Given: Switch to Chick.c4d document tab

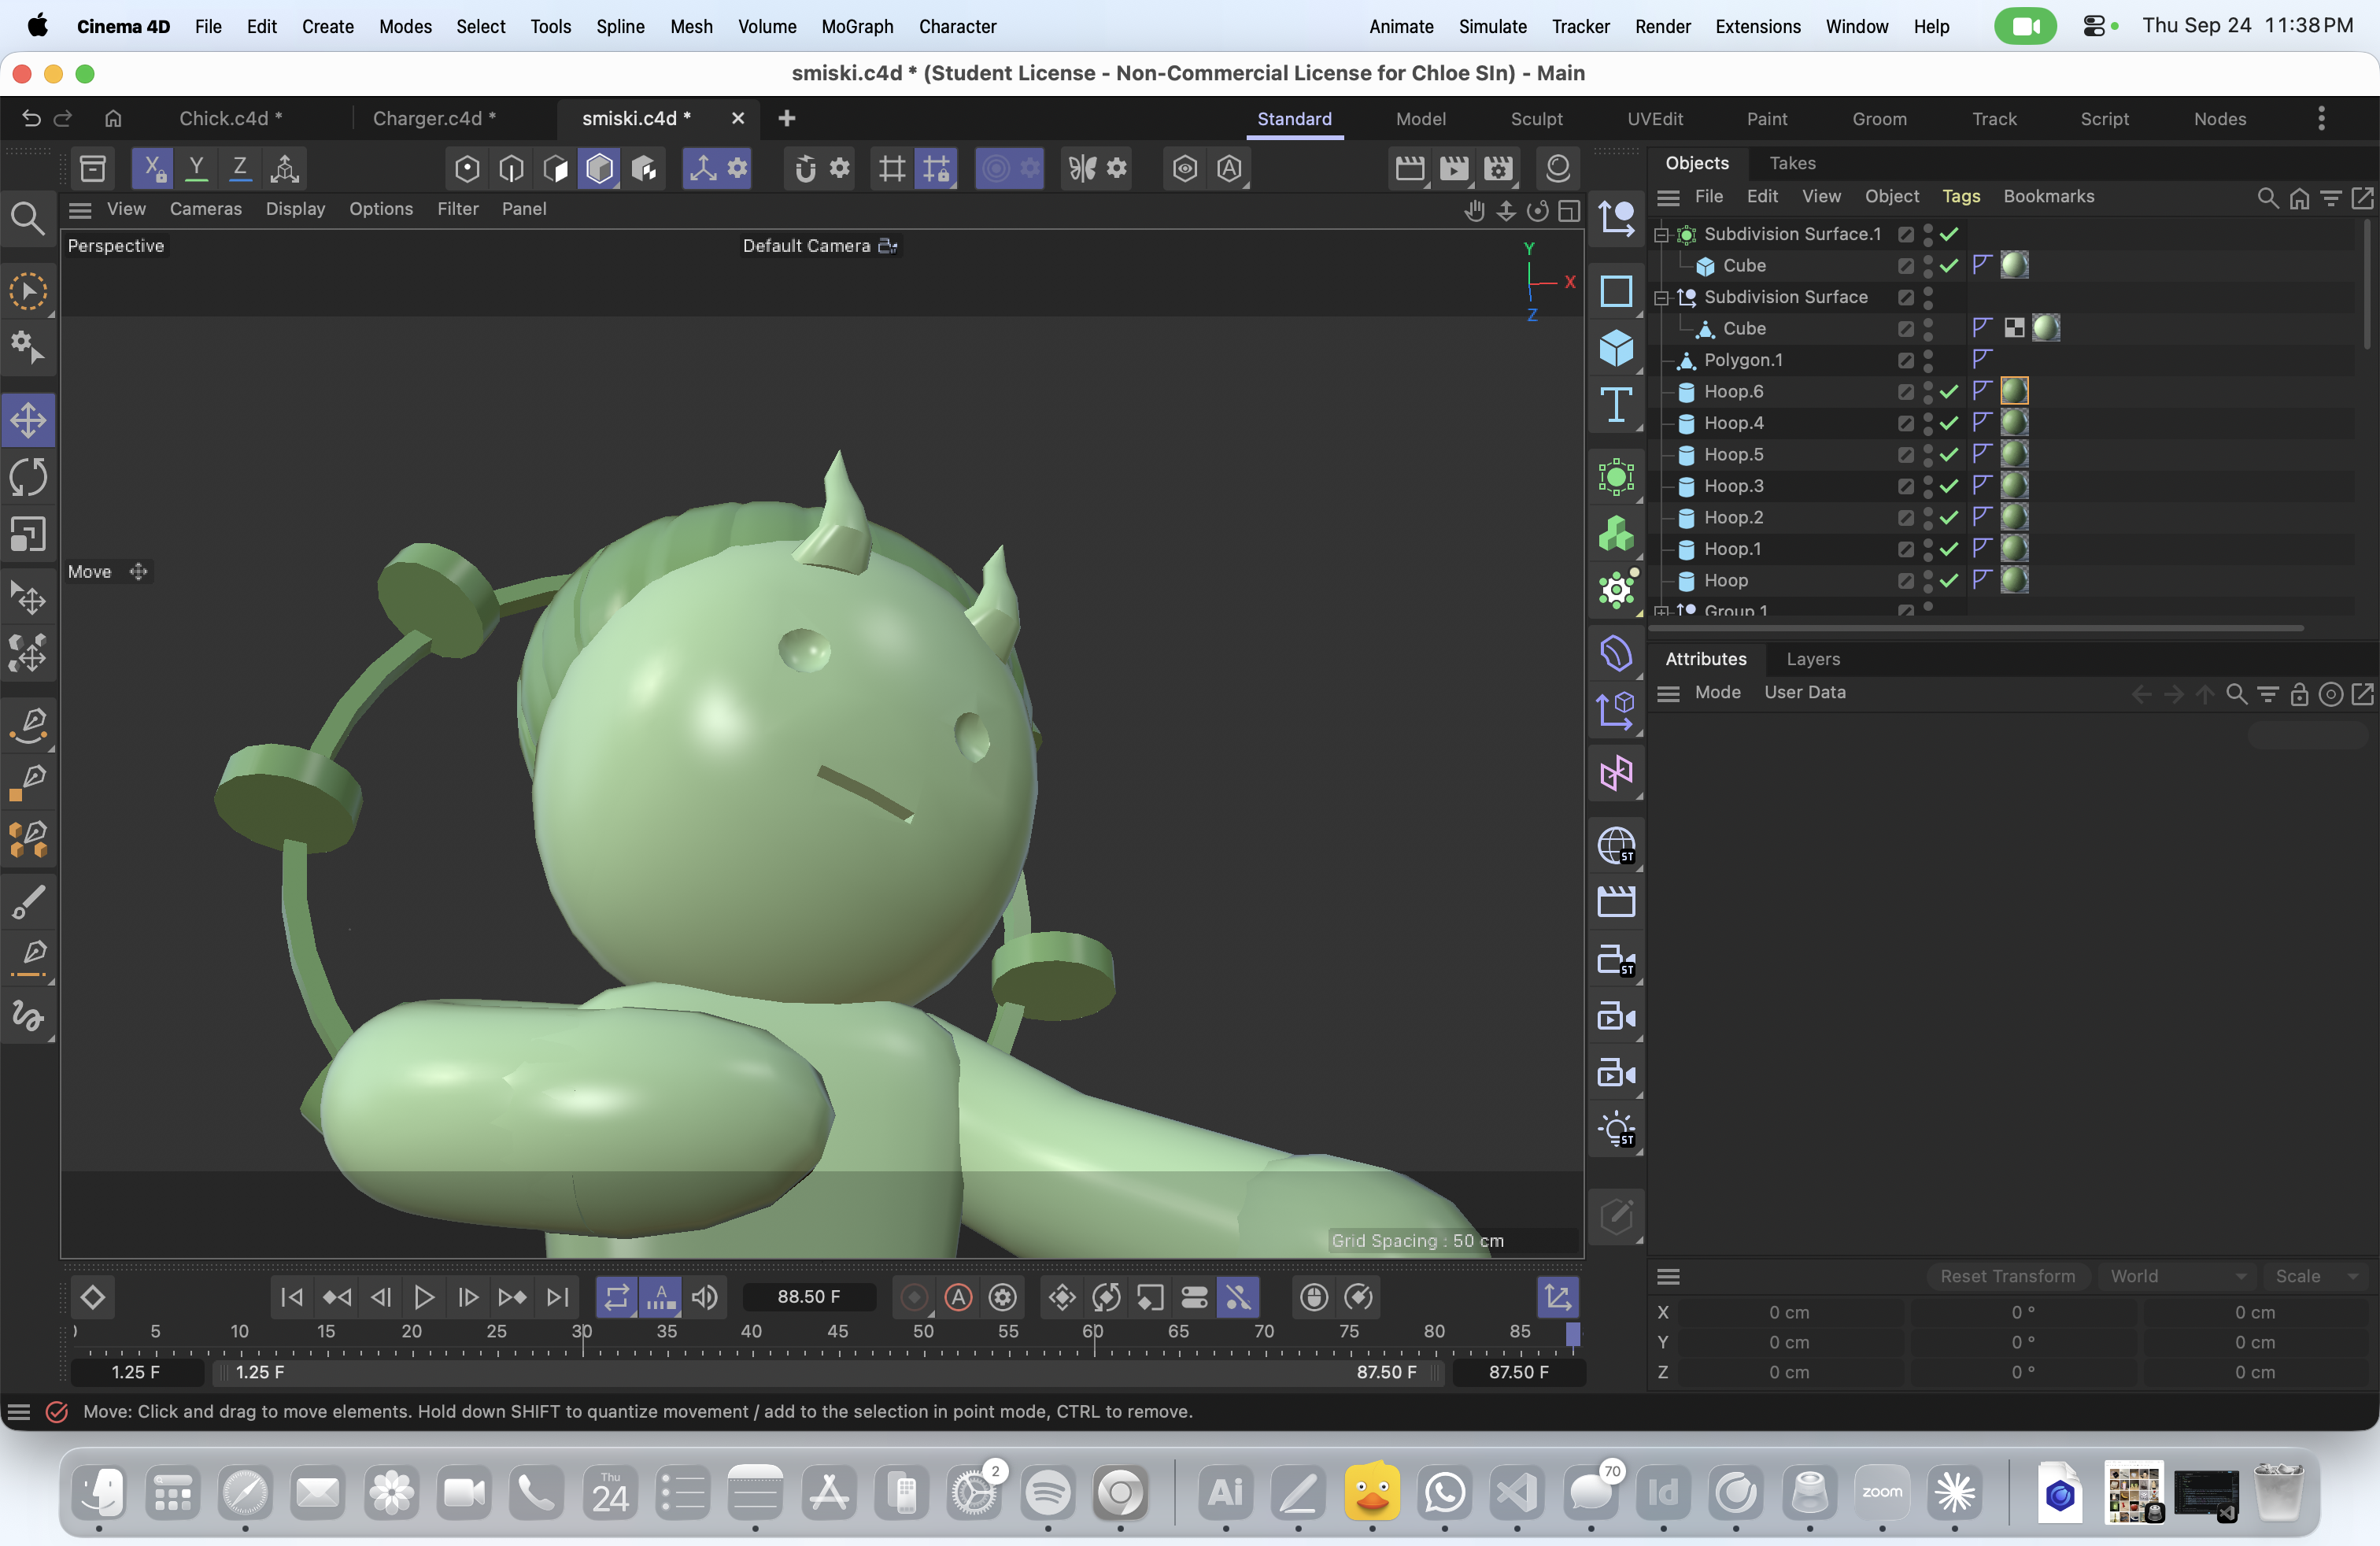Looking at the screenshot, I should tap(230, 118).
